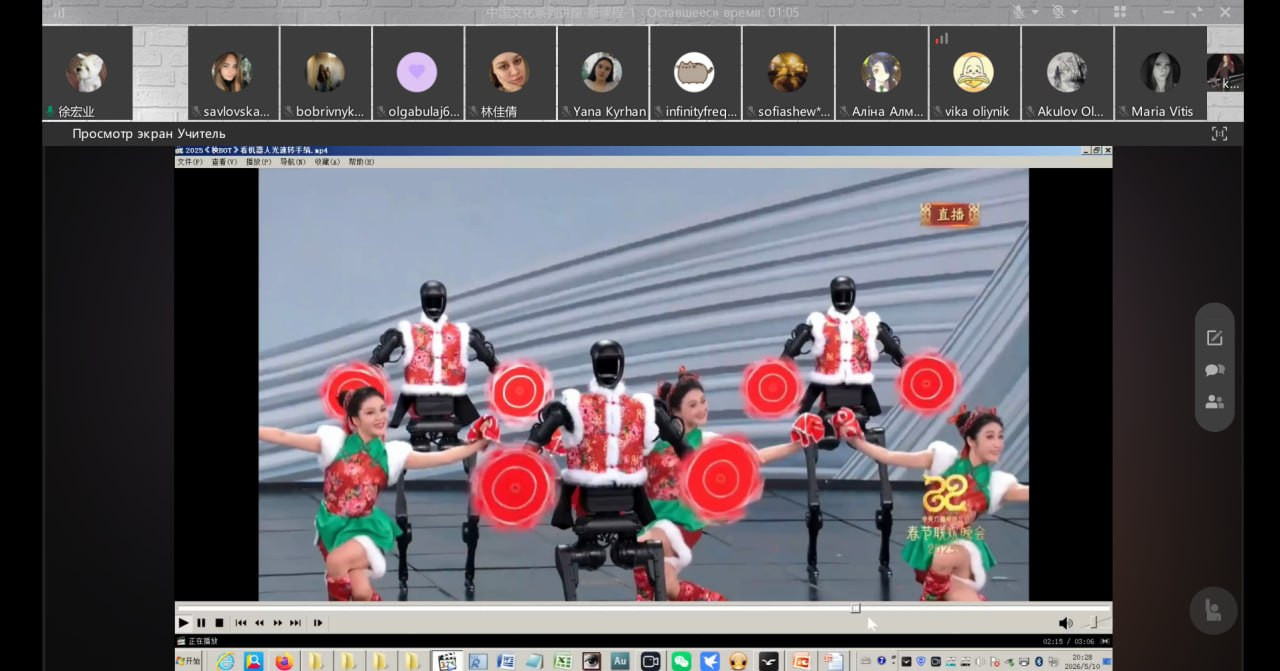Expand camera options dropdown arrow
1280x671 pixels.
coord(1075,12)
